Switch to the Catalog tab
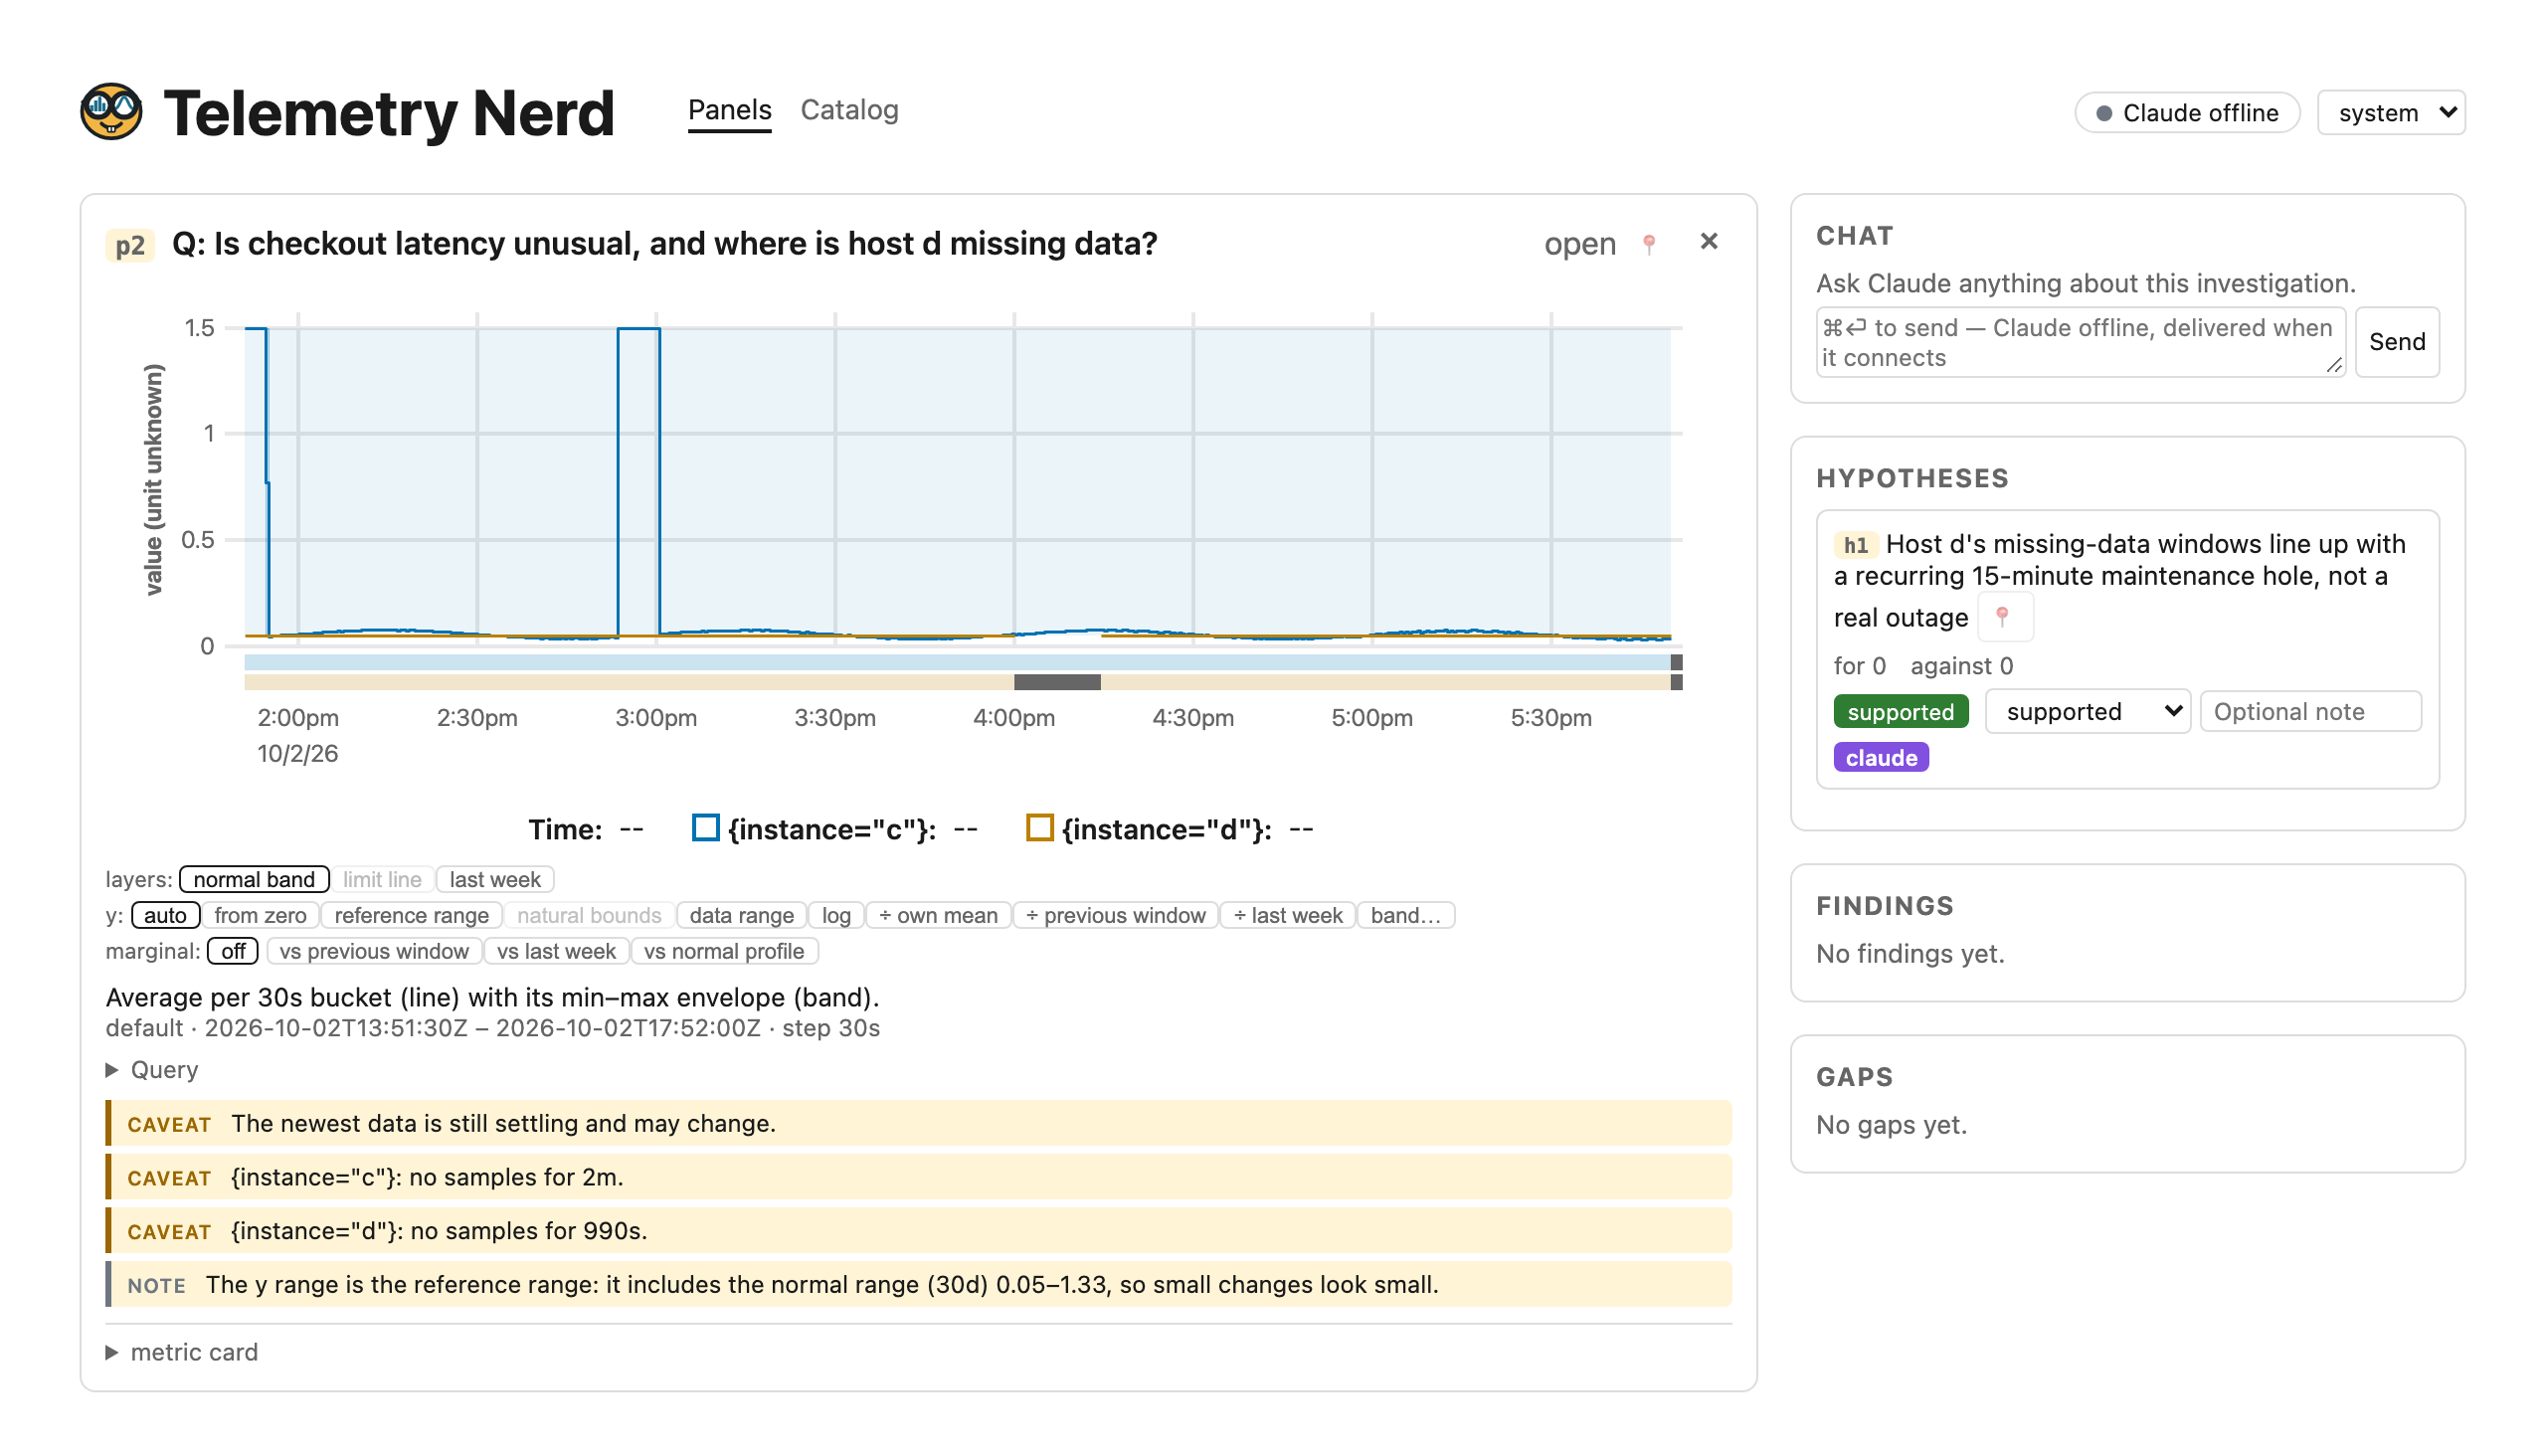 (849, 110)
